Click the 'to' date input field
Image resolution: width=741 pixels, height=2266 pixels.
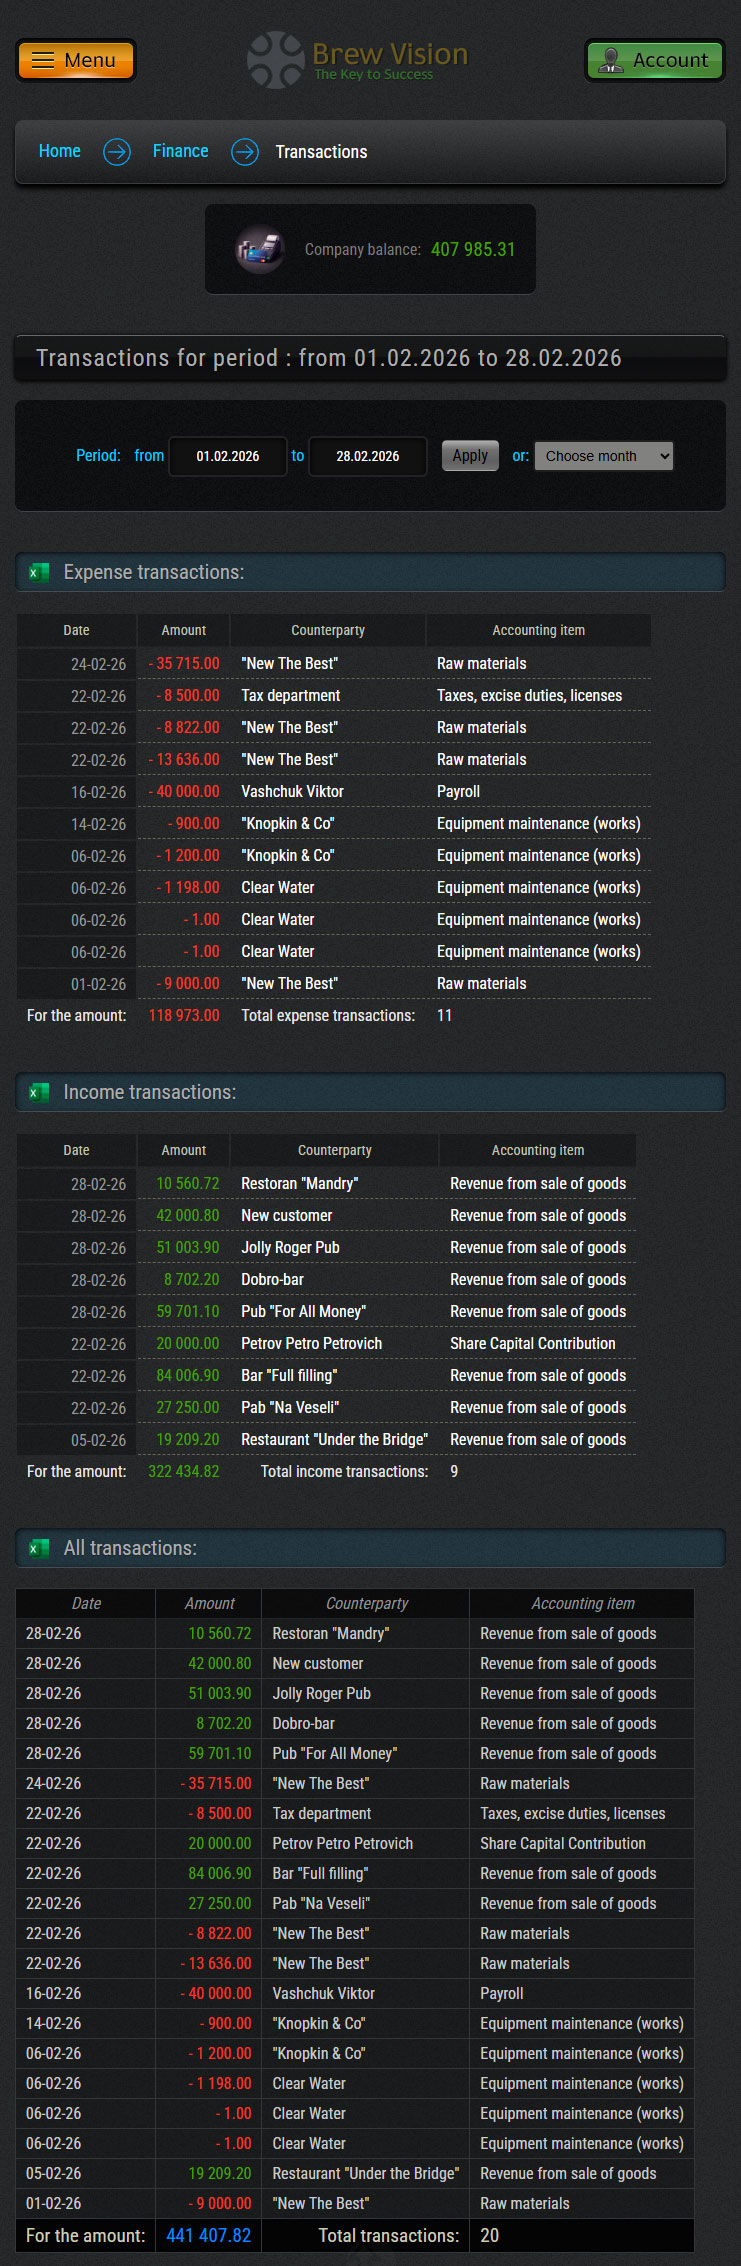pos(367,456)
